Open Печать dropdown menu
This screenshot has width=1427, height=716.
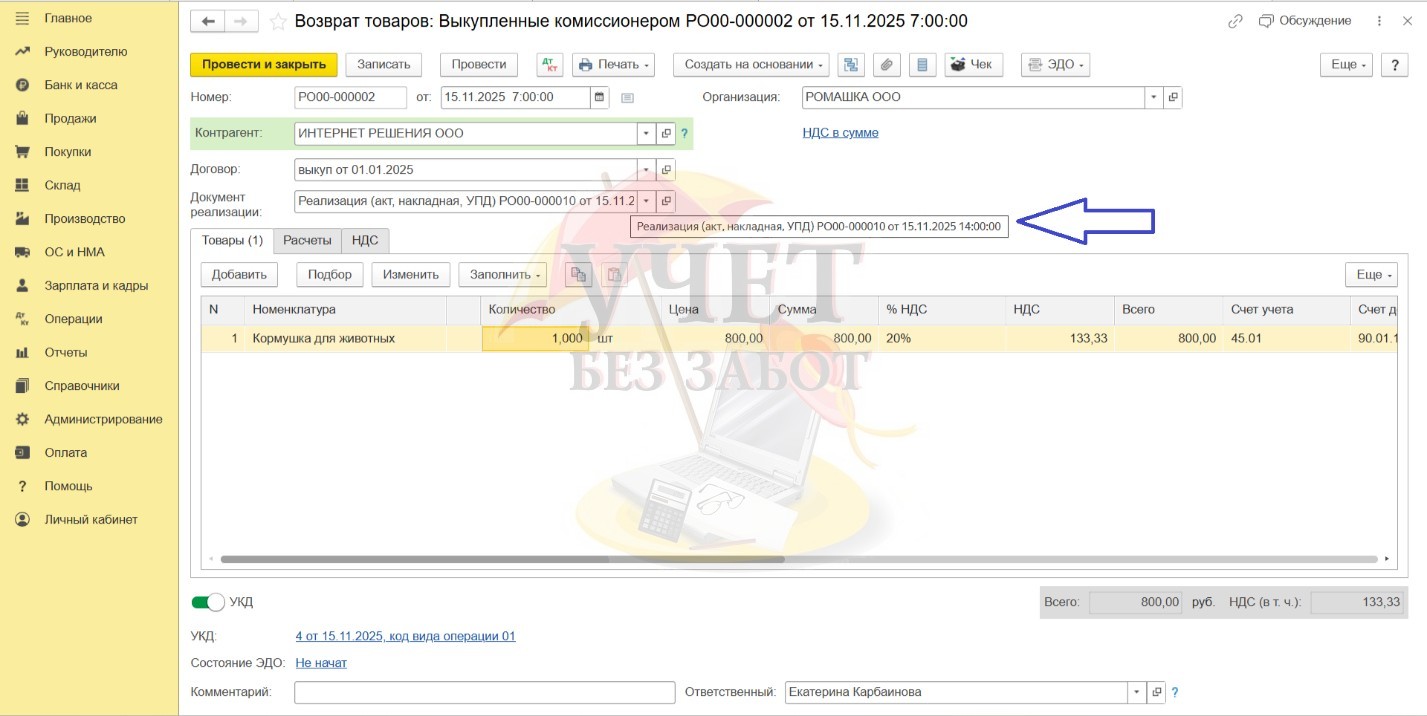click(613, 64)
